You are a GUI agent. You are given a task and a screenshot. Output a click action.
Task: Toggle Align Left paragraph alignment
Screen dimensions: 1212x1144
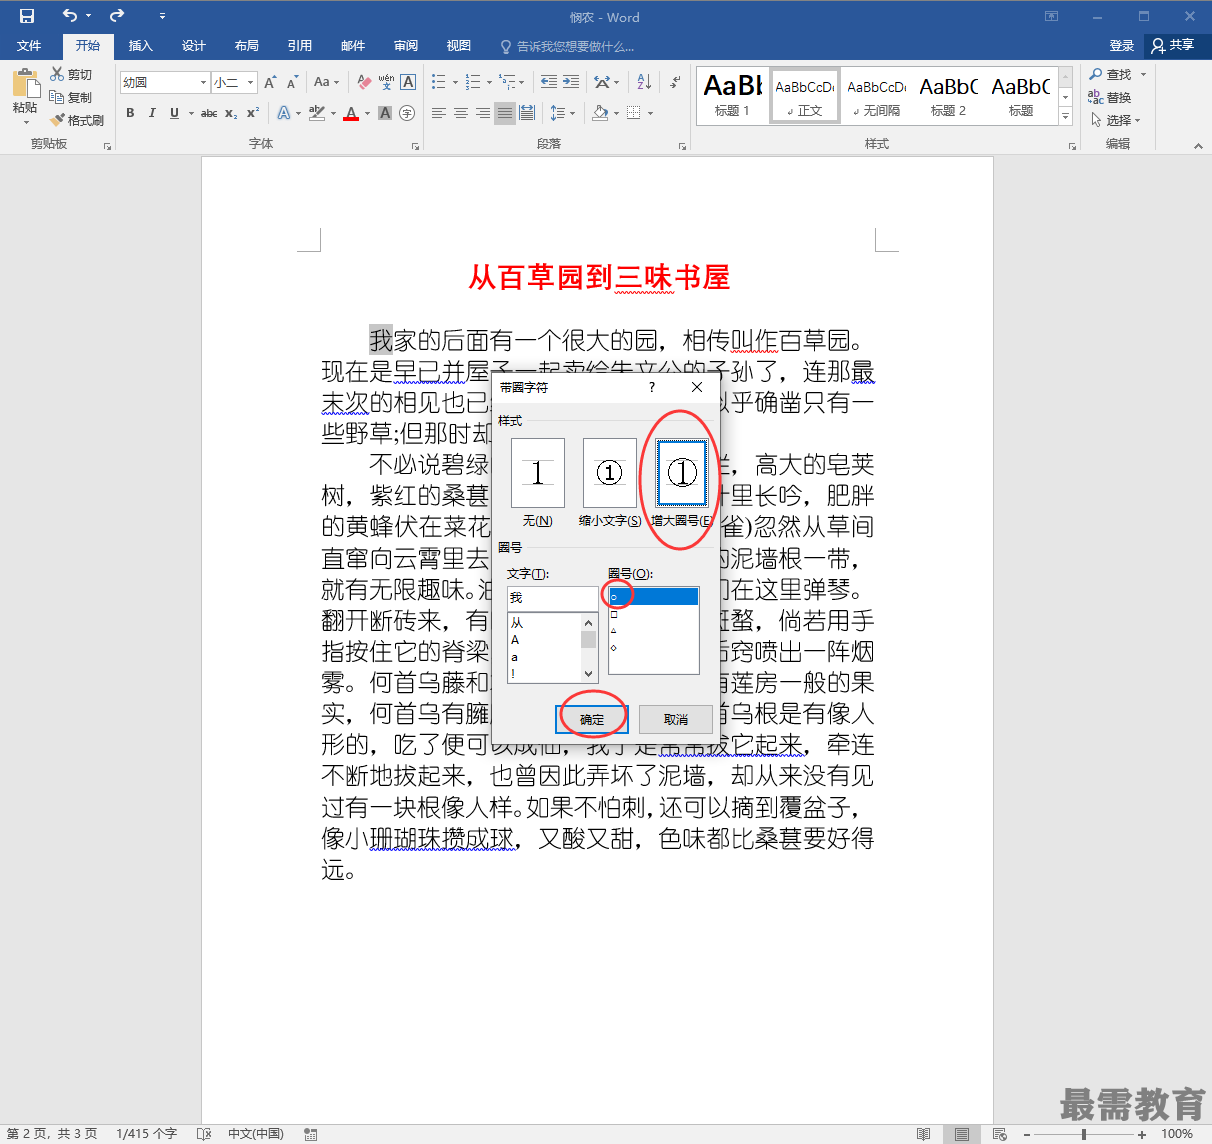pyautogui.click(x=439, y=113)
